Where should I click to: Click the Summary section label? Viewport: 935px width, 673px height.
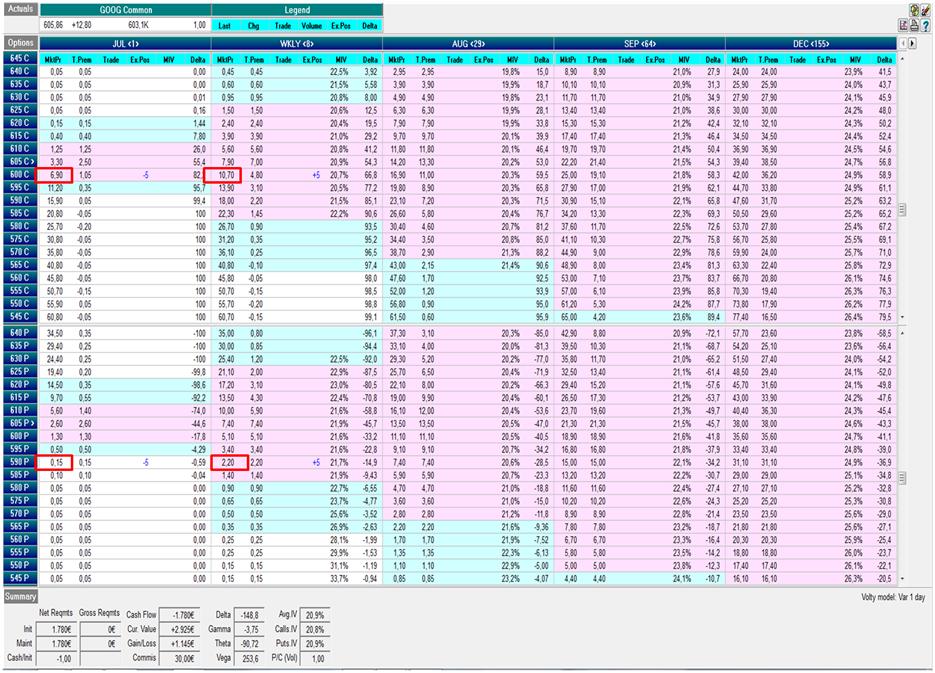pyautogui.click(x=21, y=596)
